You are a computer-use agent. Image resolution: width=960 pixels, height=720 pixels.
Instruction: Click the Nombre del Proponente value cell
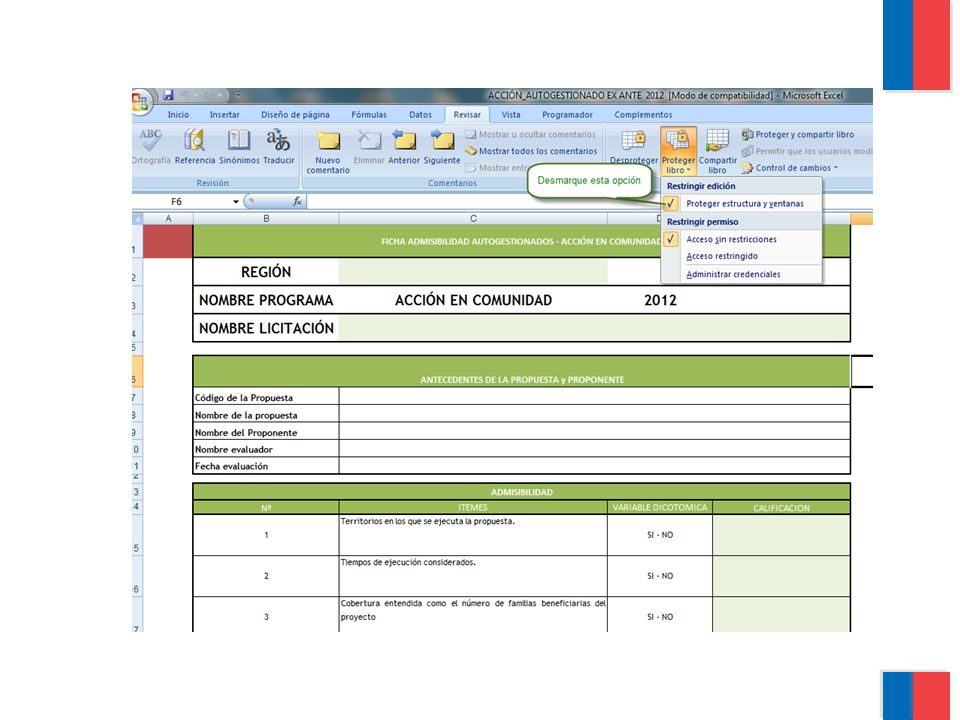(594, 431)
